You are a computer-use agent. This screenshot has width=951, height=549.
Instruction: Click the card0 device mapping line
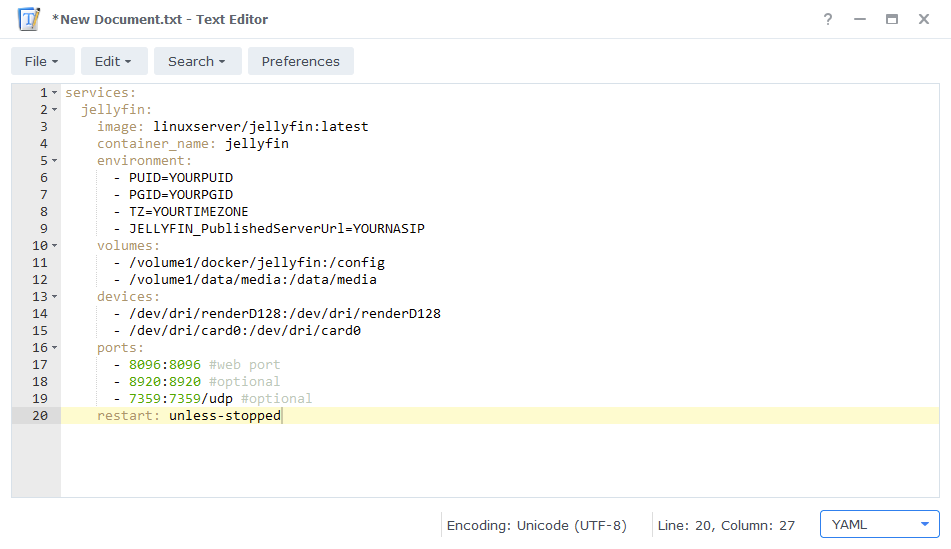click(x=244, y=331)
